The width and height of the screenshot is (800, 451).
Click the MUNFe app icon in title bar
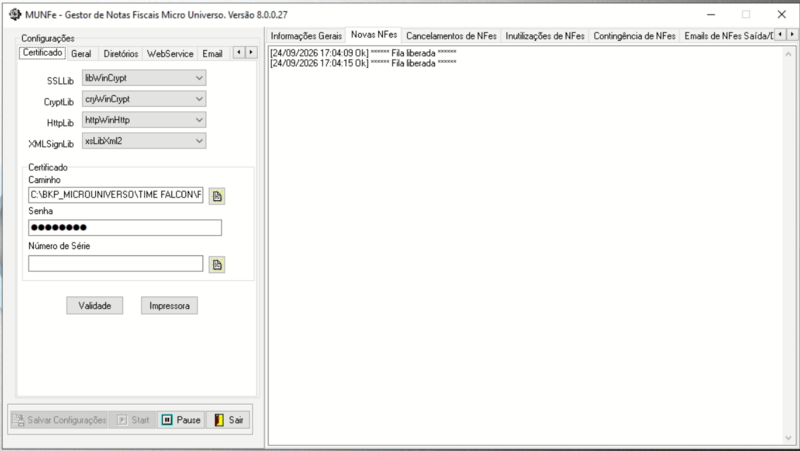15,14
